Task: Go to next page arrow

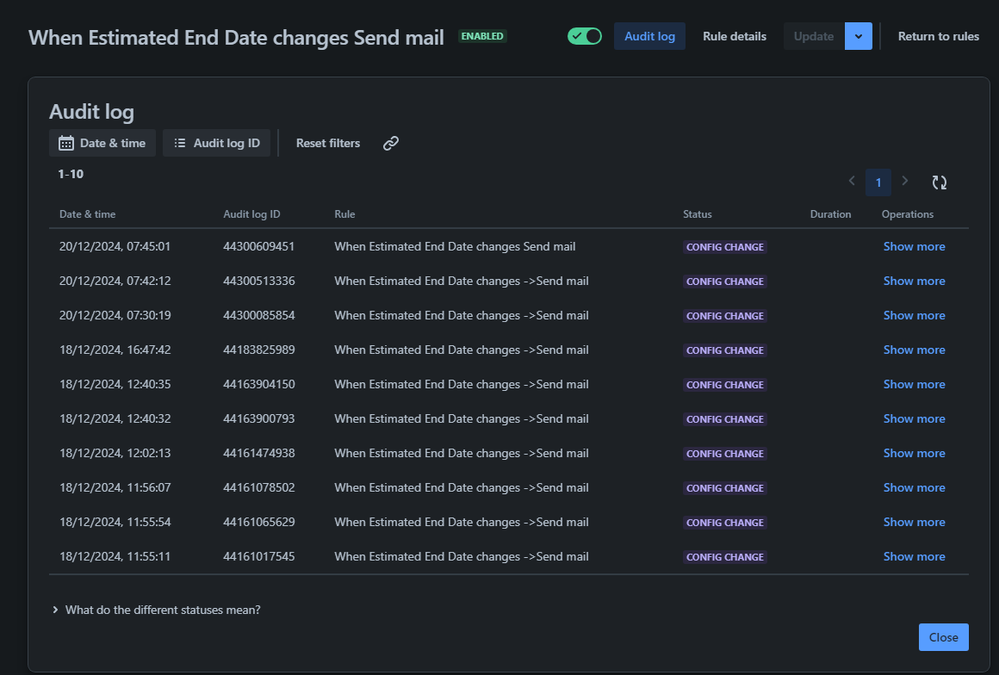Action: coord(905,181)
